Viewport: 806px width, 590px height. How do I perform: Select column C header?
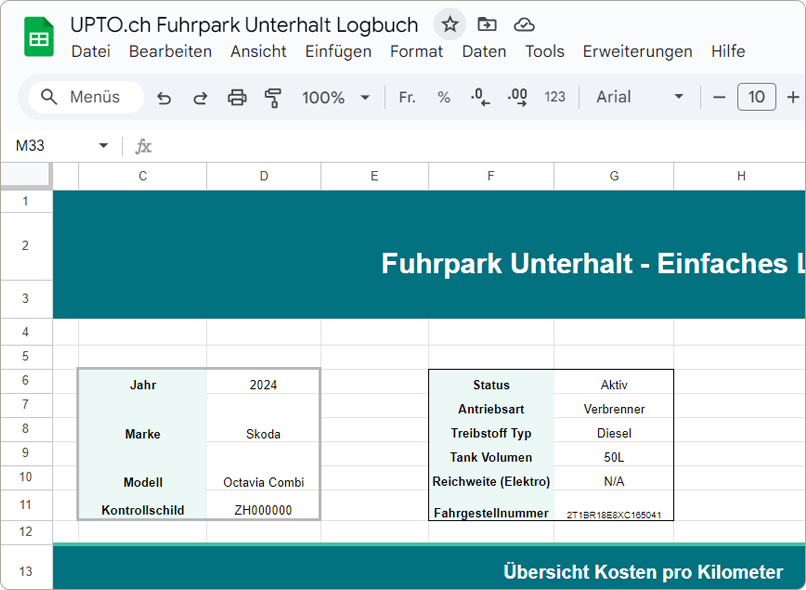point(143,176)
